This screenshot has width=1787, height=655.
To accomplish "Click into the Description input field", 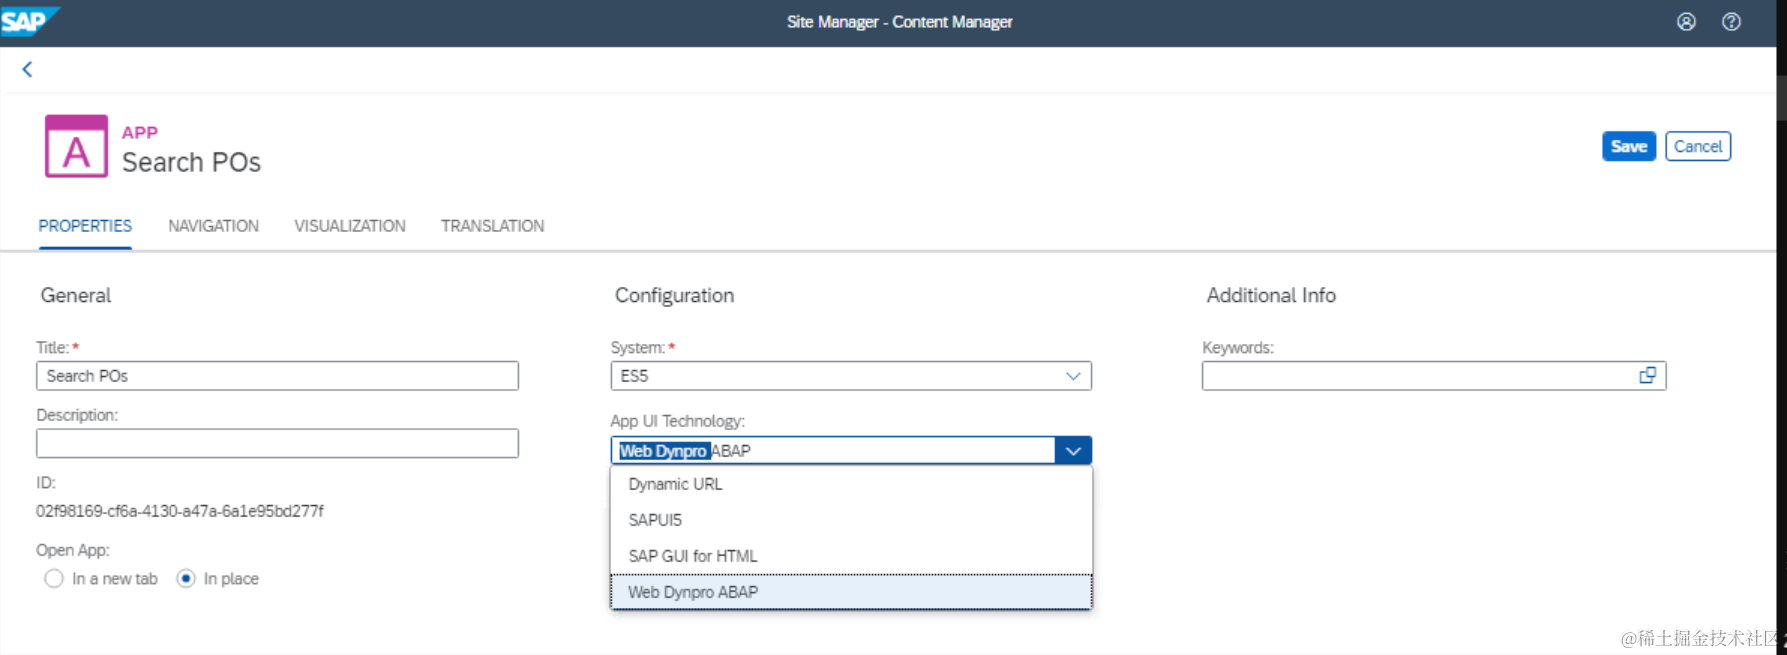I will [277, 444].
